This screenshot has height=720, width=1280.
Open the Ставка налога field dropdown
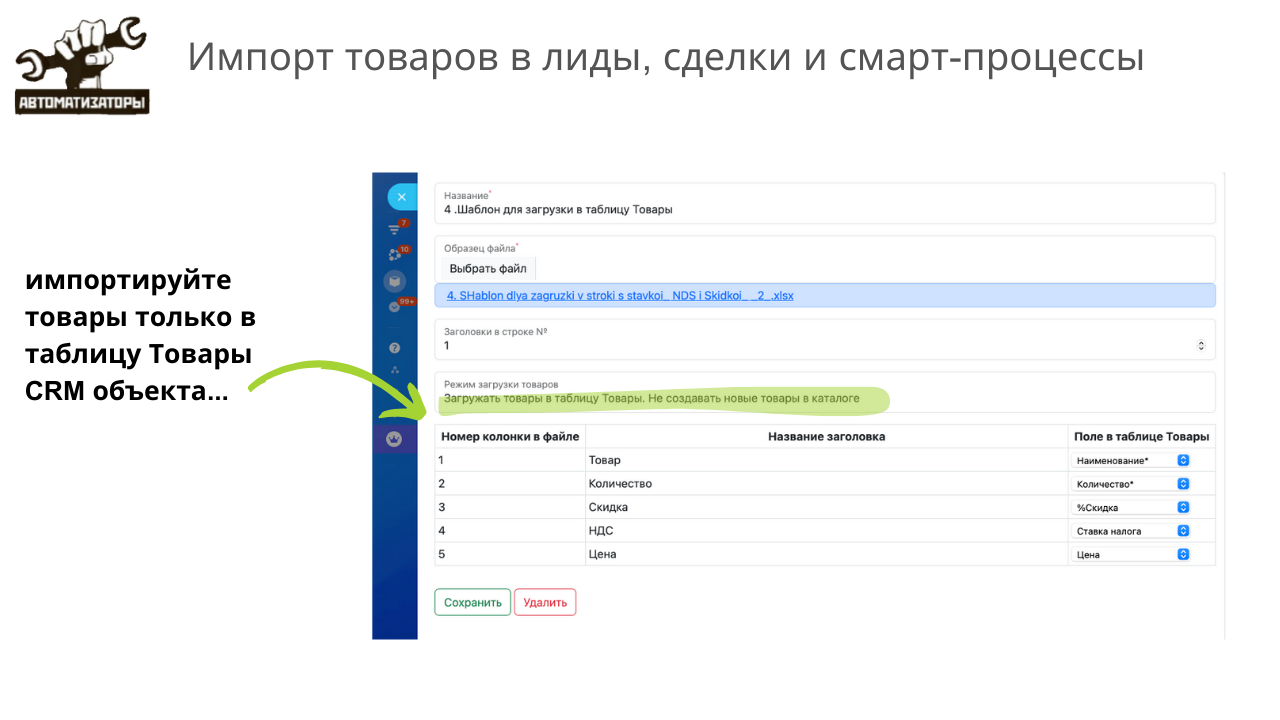tap(1131, 531)
